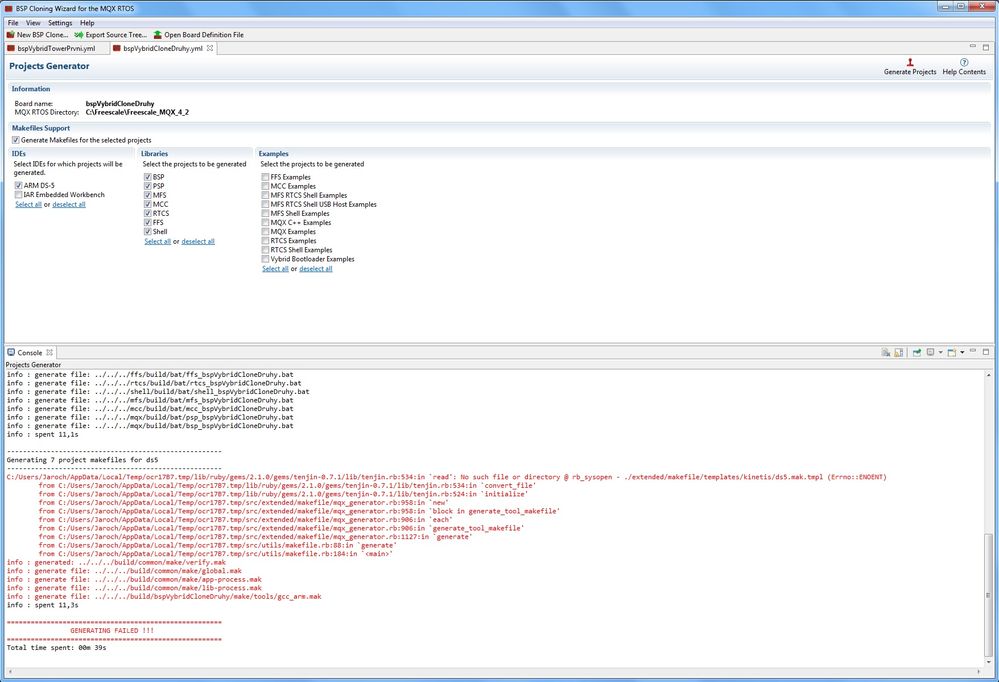Click the Generating 7 project makefiles line
The image size is (999, 682).
coord(82,460)
